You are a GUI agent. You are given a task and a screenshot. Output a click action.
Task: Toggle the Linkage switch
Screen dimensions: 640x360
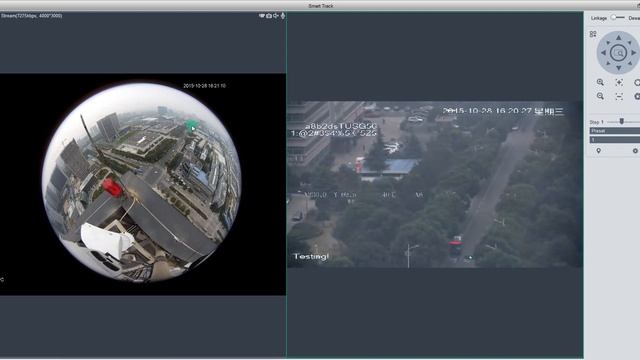pyautogui.click(x=617, y=18)
